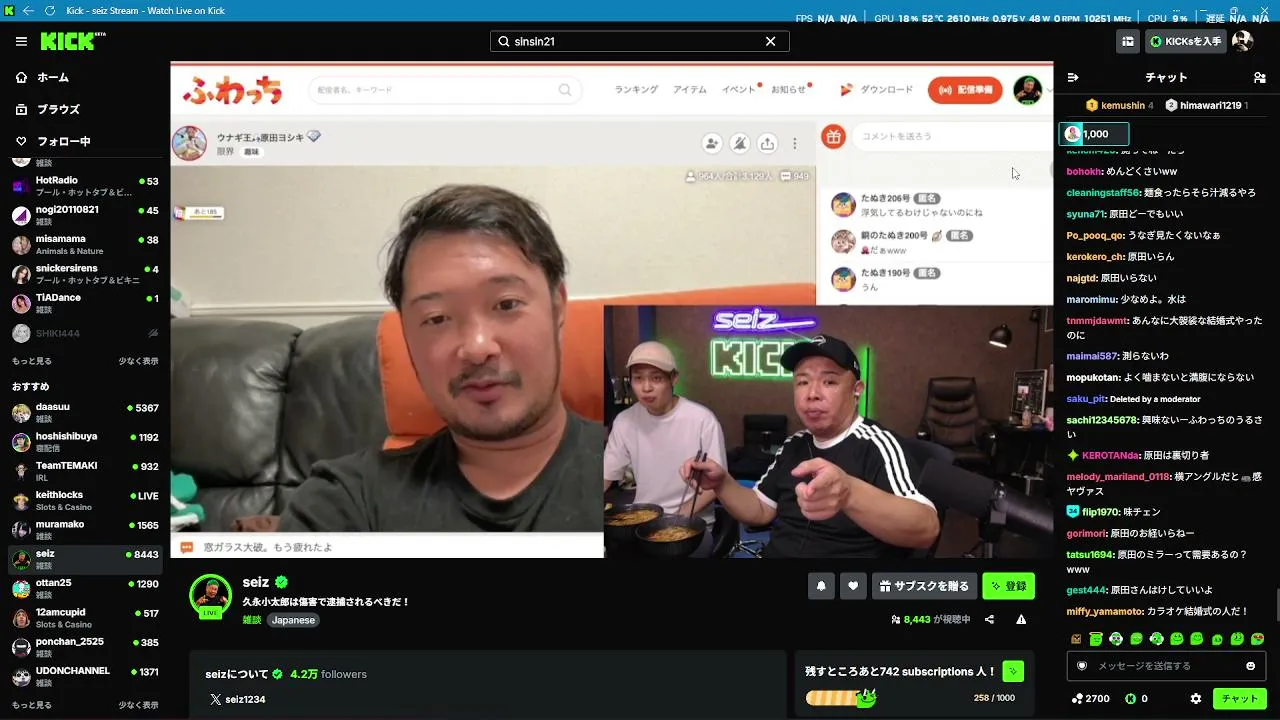1280x720 pixels.
Task: Open the muramako channel
Action: tap(85, 529)
